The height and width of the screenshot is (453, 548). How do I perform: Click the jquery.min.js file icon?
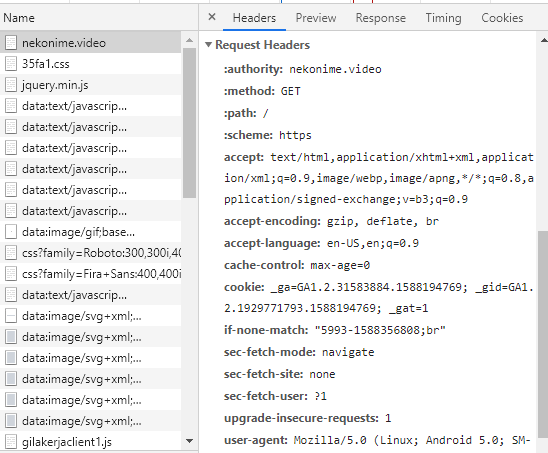click(x=11, y=85)
